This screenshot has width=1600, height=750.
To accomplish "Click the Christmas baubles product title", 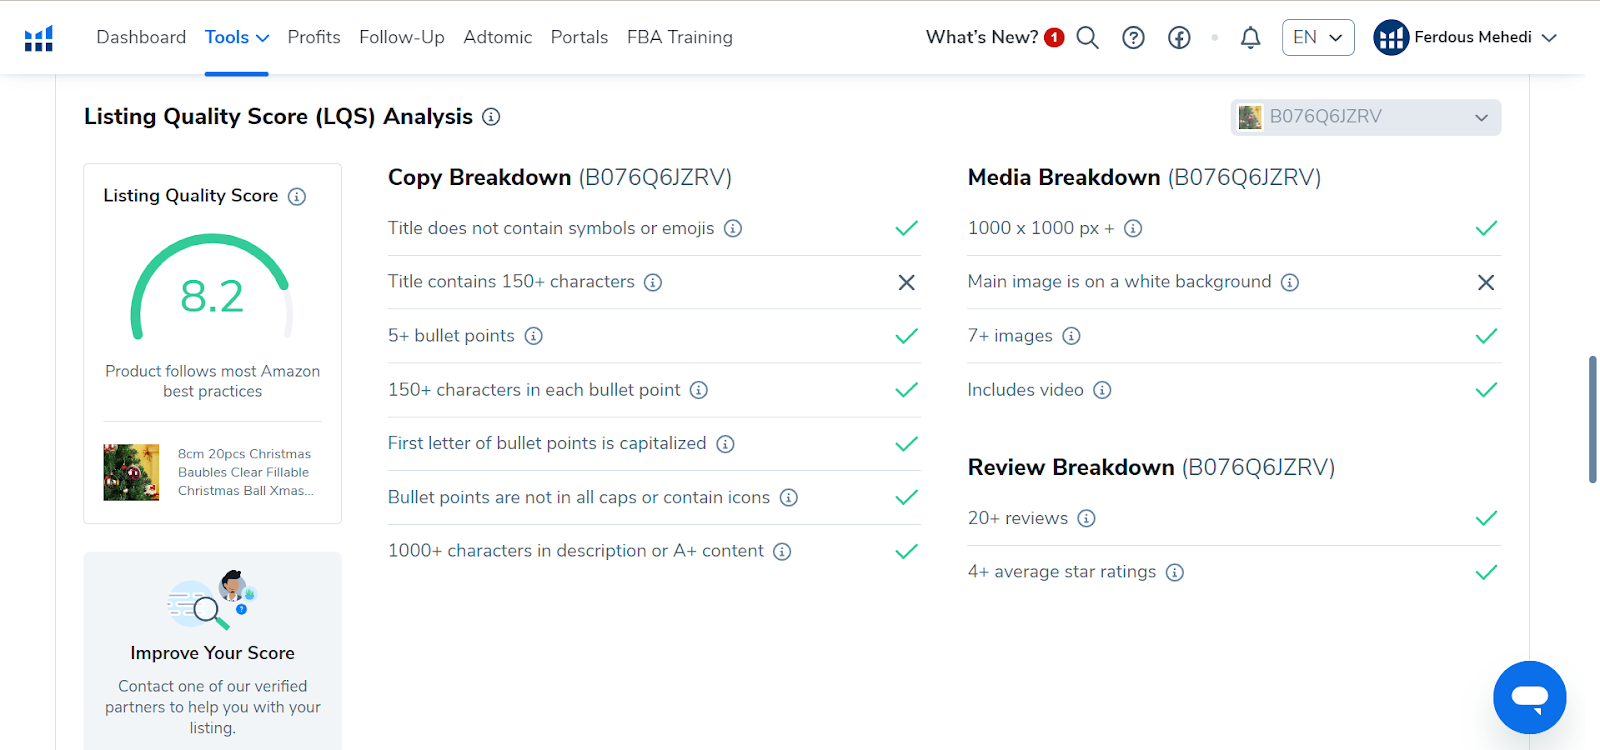I will tap(246, 472).
